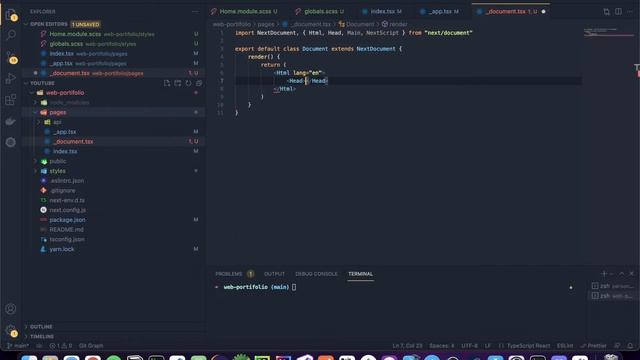Click the errors and warnings count in the status bar
Screen dimensions: 640x360
[60, 346]
